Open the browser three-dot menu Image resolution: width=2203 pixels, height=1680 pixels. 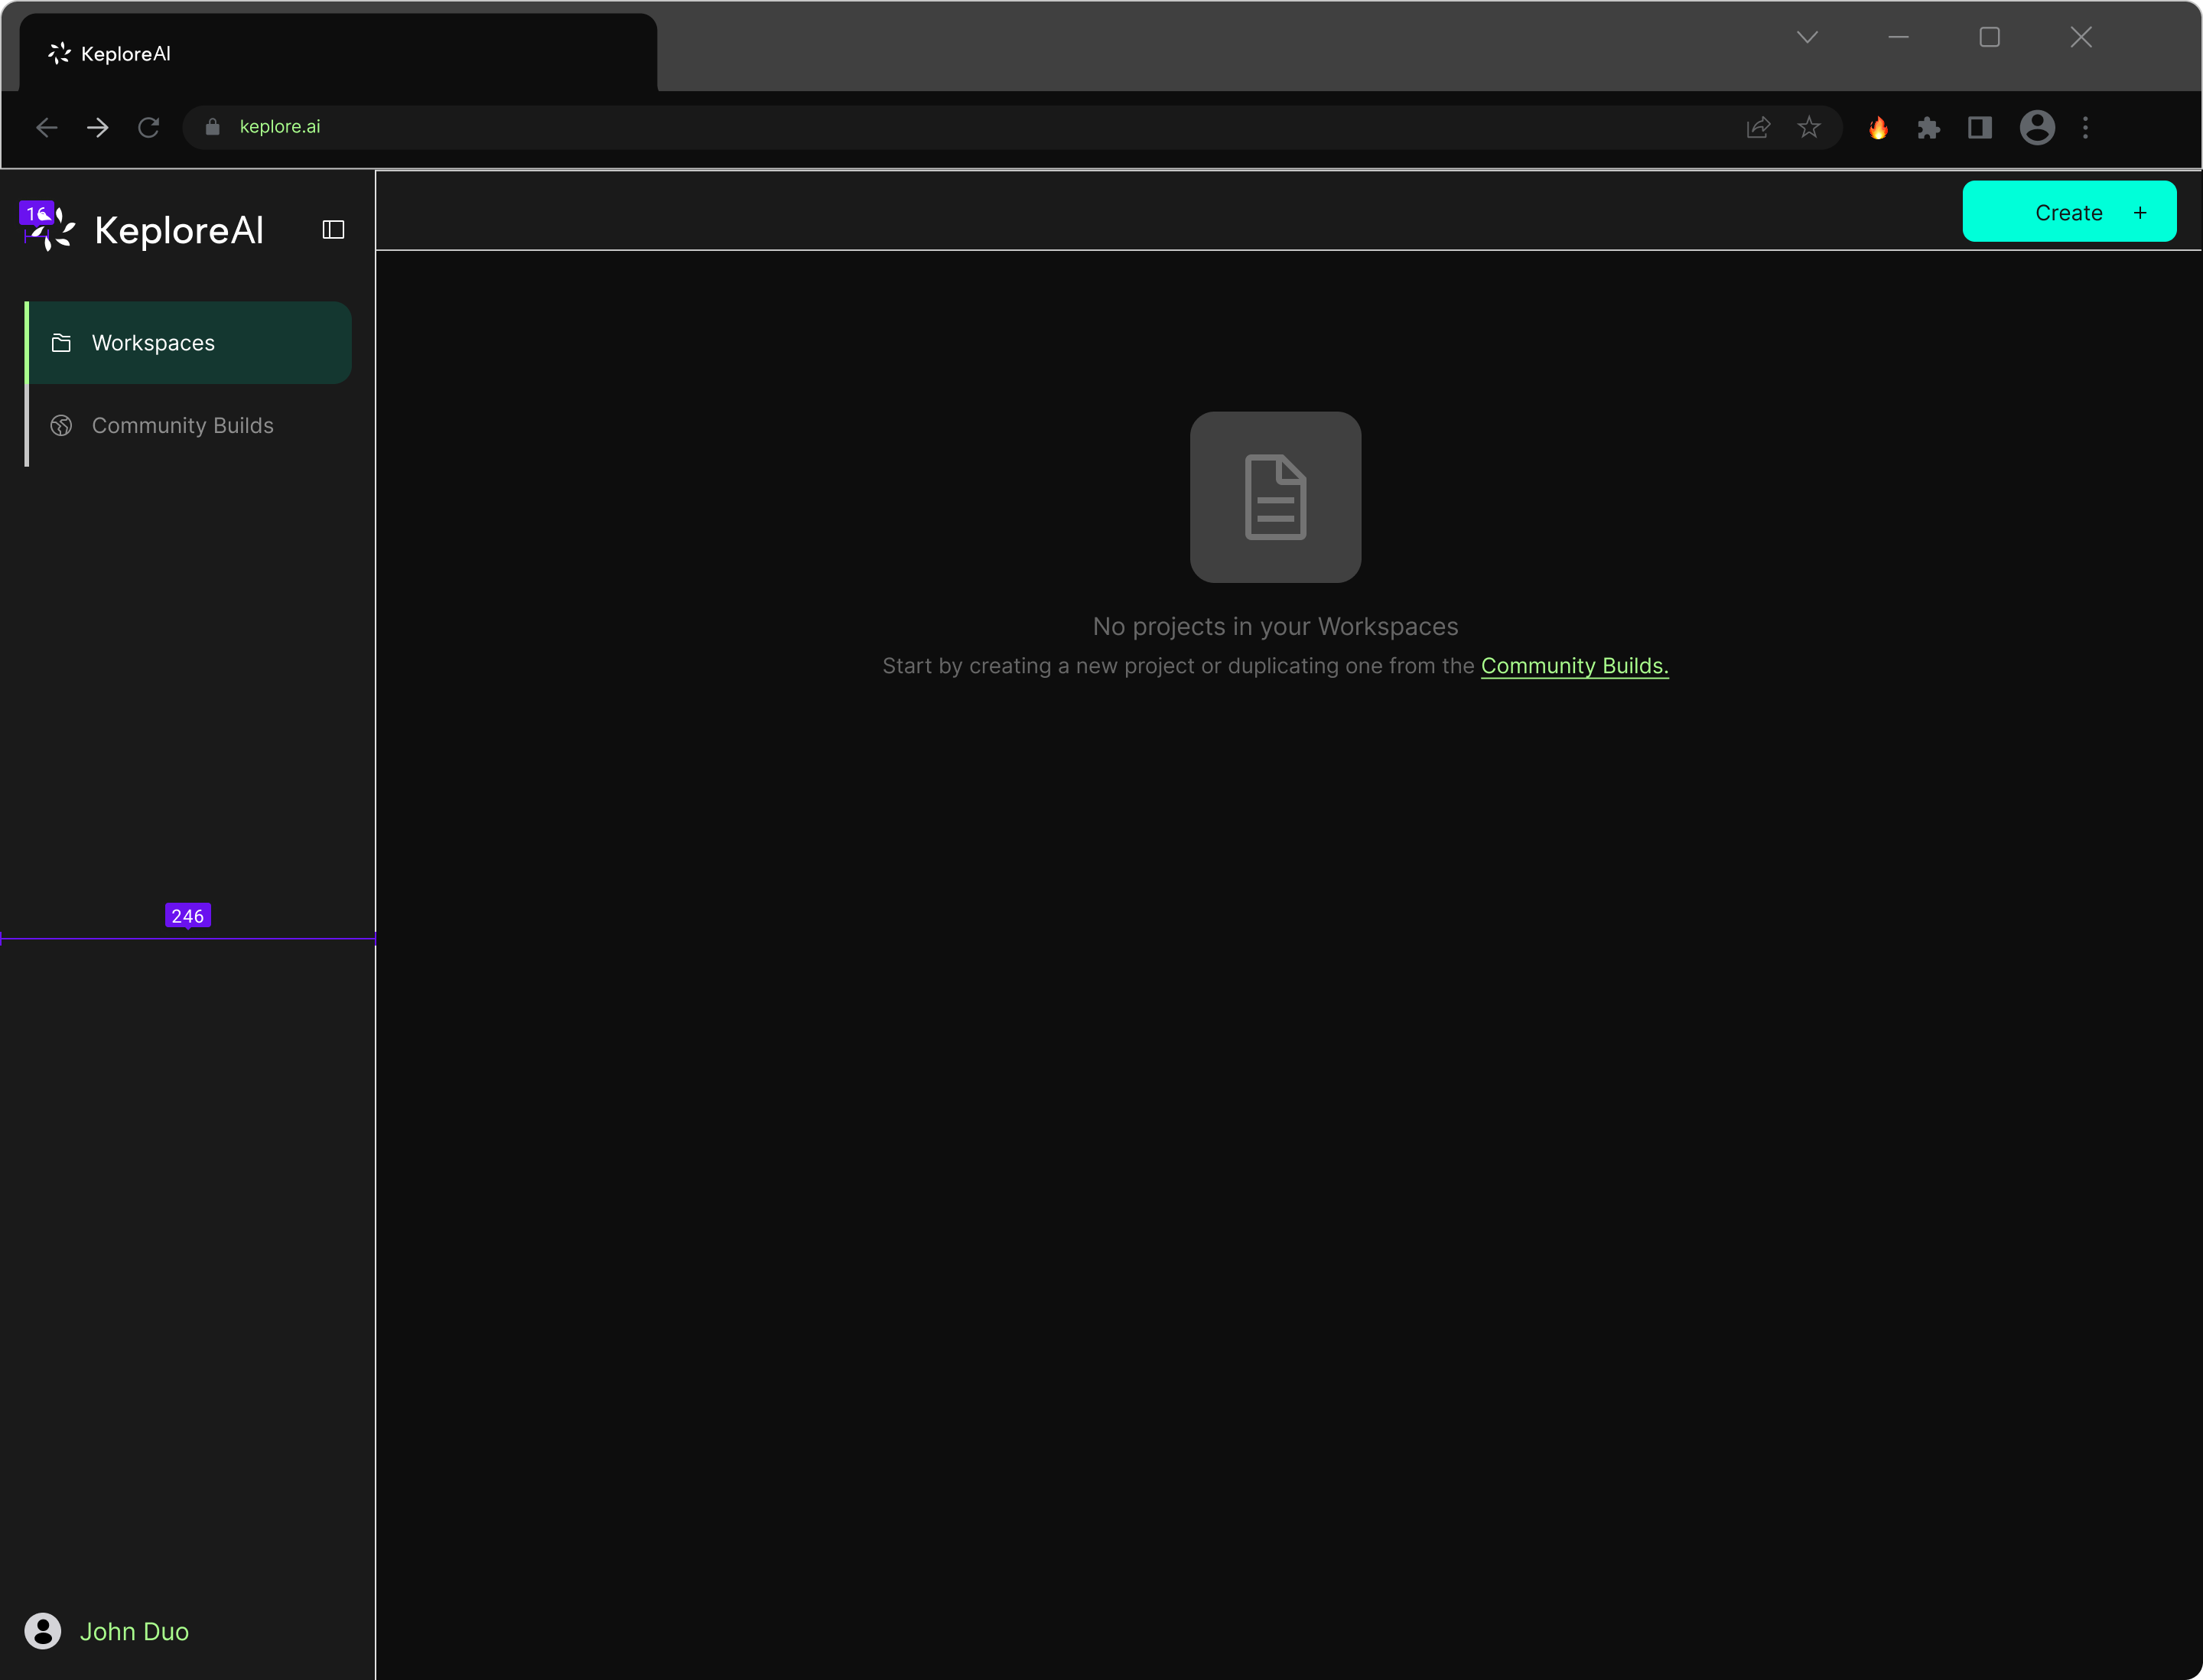coord(2085,127)
